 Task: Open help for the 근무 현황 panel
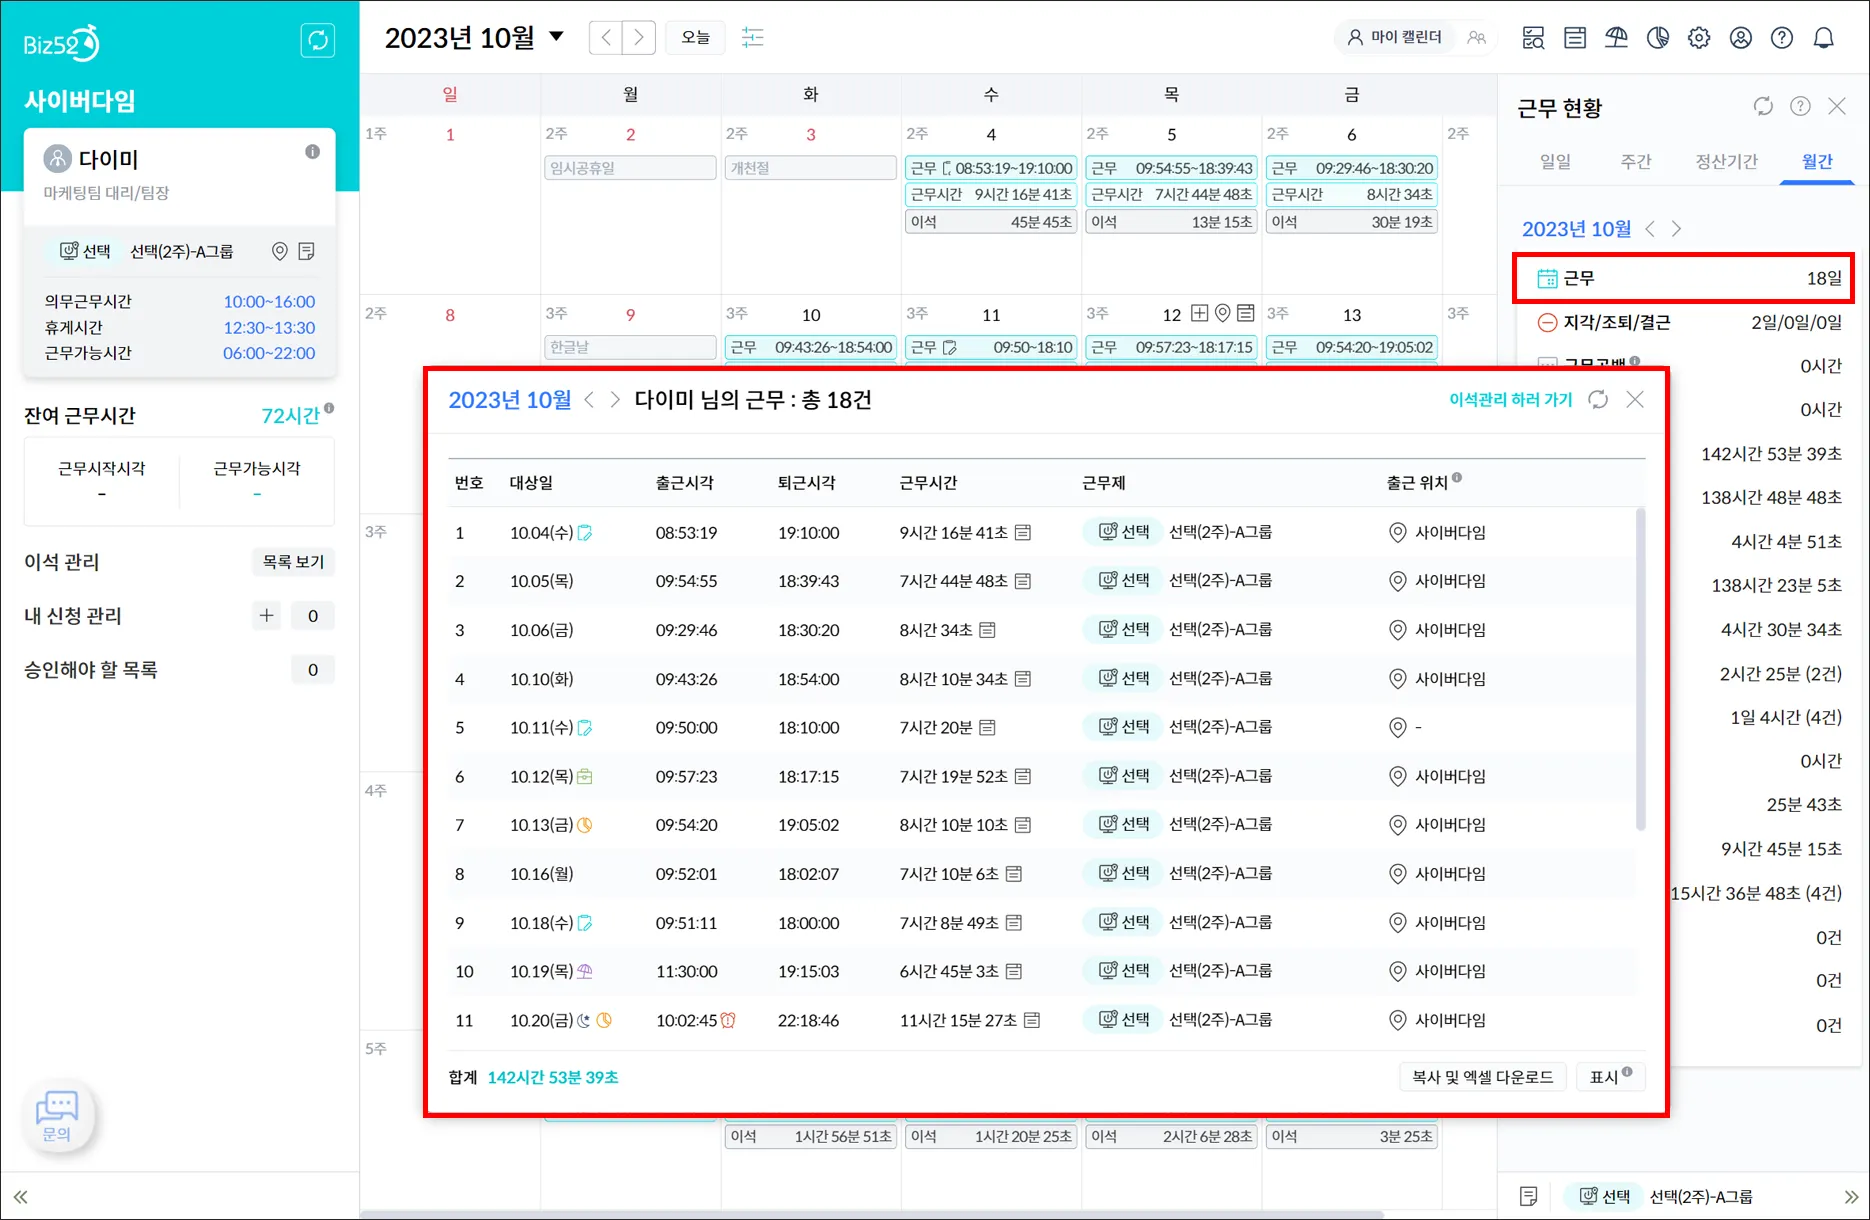[1800, 106]
